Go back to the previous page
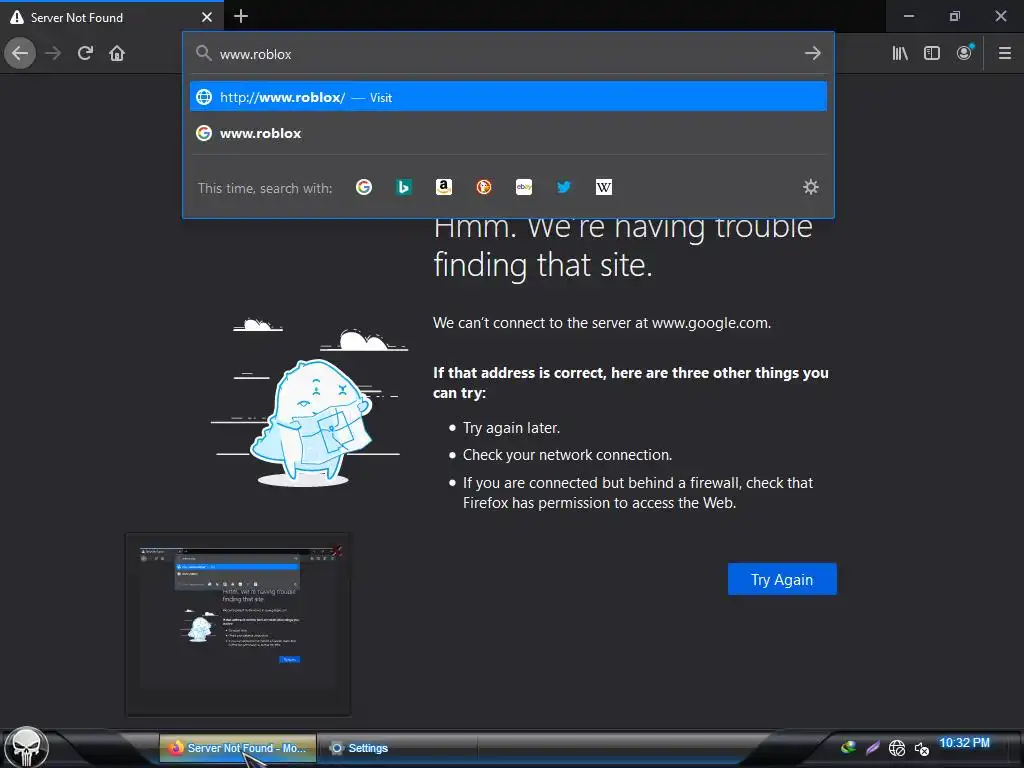The height and width of the screenshot is (768, 1024). 20,53
